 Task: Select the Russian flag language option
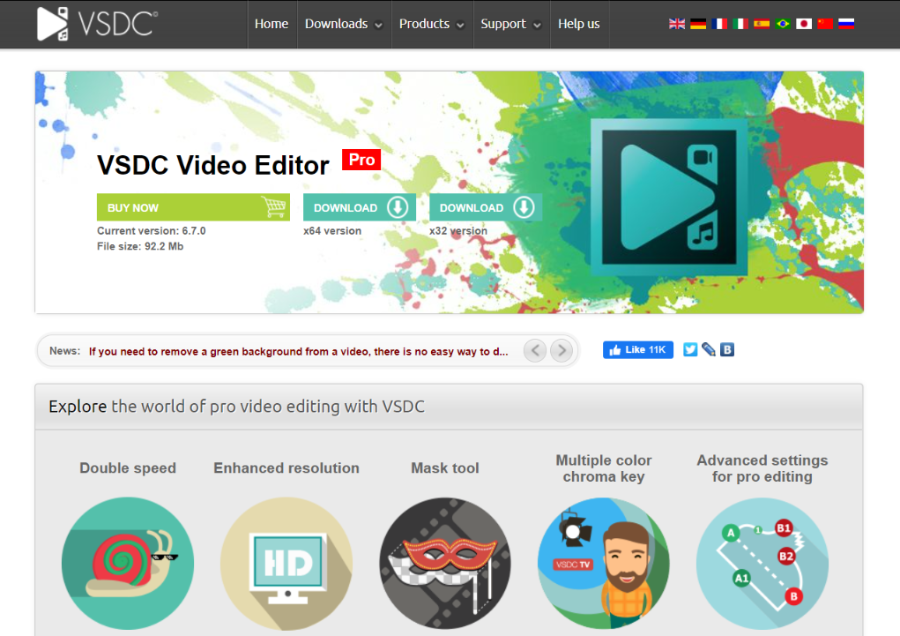click(x=847, y=24)
